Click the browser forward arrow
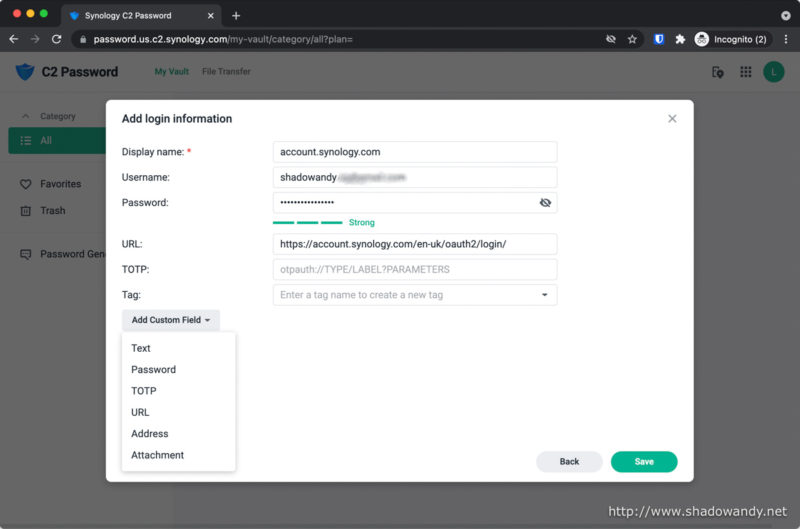The height and width of the screenshot is (529, 800). [x=35, y=39]
